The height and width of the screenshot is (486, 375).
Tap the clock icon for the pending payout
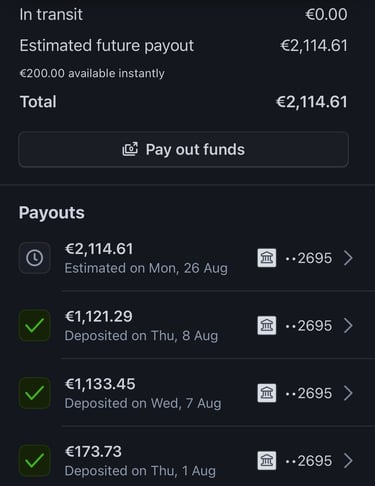click(x=35, y=258)
